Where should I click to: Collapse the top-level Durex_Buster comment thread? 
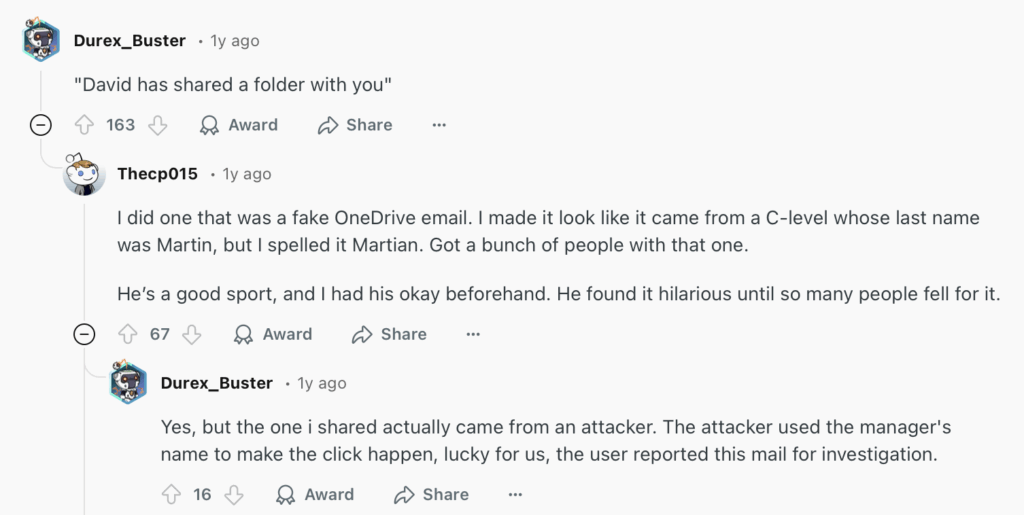(41, 125)
